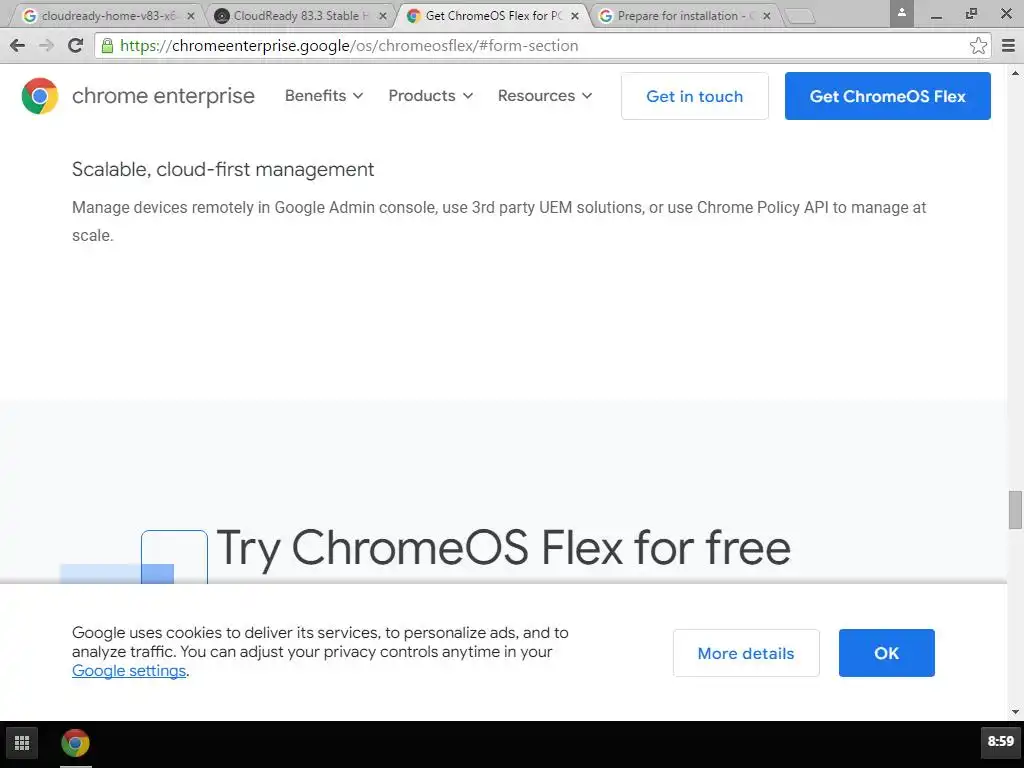Expand the Benefits dropdown menu
This screenshot has height=768, width=1024.
coord(324,96)
